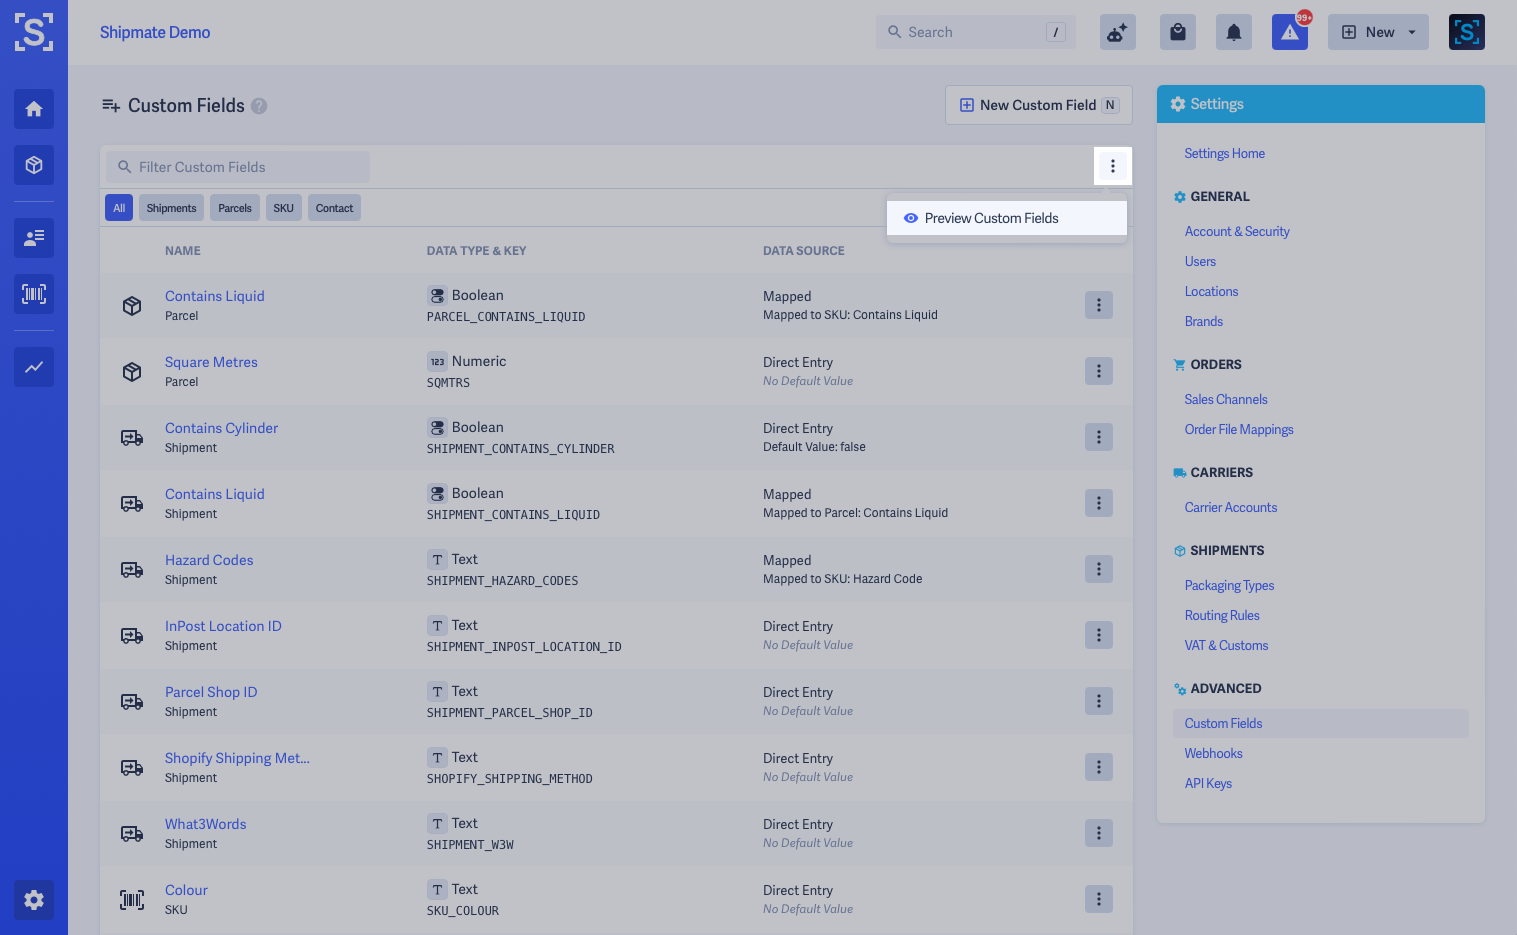Open Order File Mappings settings
The height and width of the screenshot is (935, 1517).
point(1239,429)
